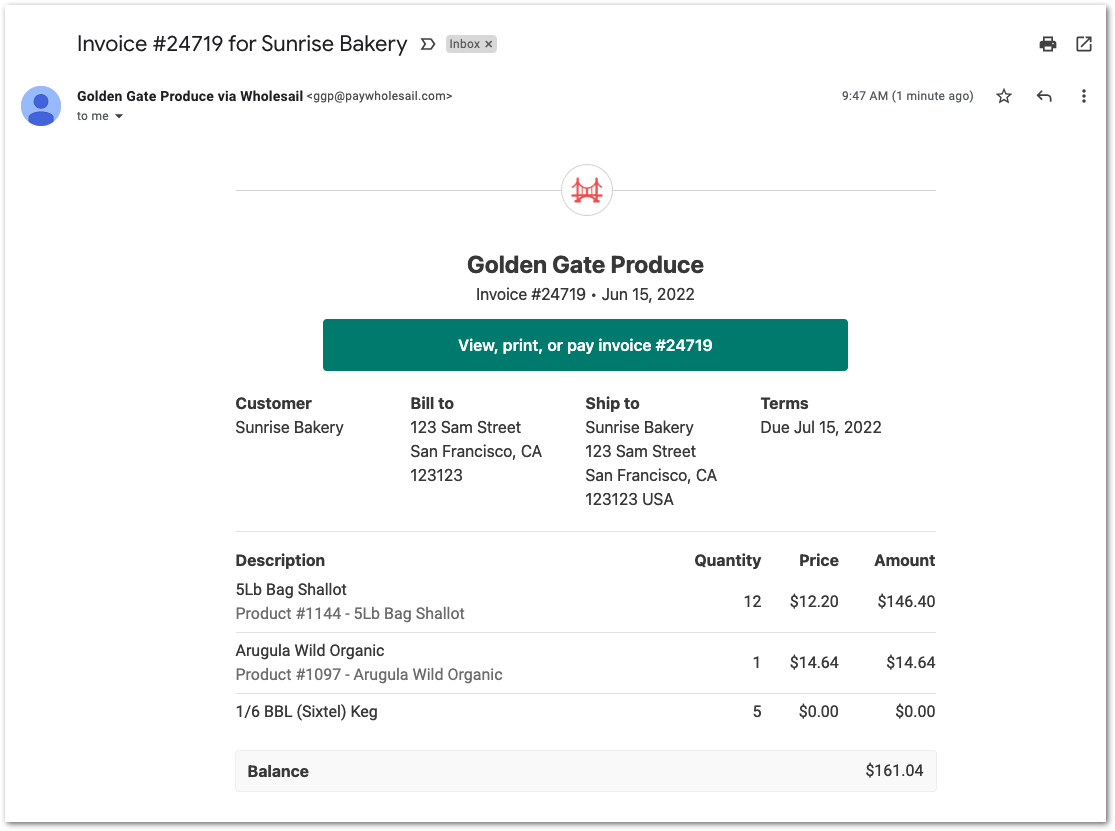The height and width of the screenshot is (831, 1115).
Task: Click 'View, print, or pay invoice #24719'
Action: (585, 344)
